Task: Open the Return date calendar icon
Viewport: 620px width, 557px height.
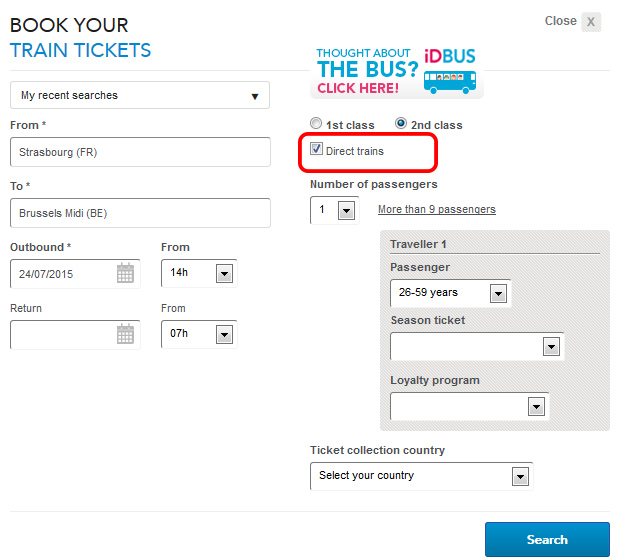Action: click(125, 334)
